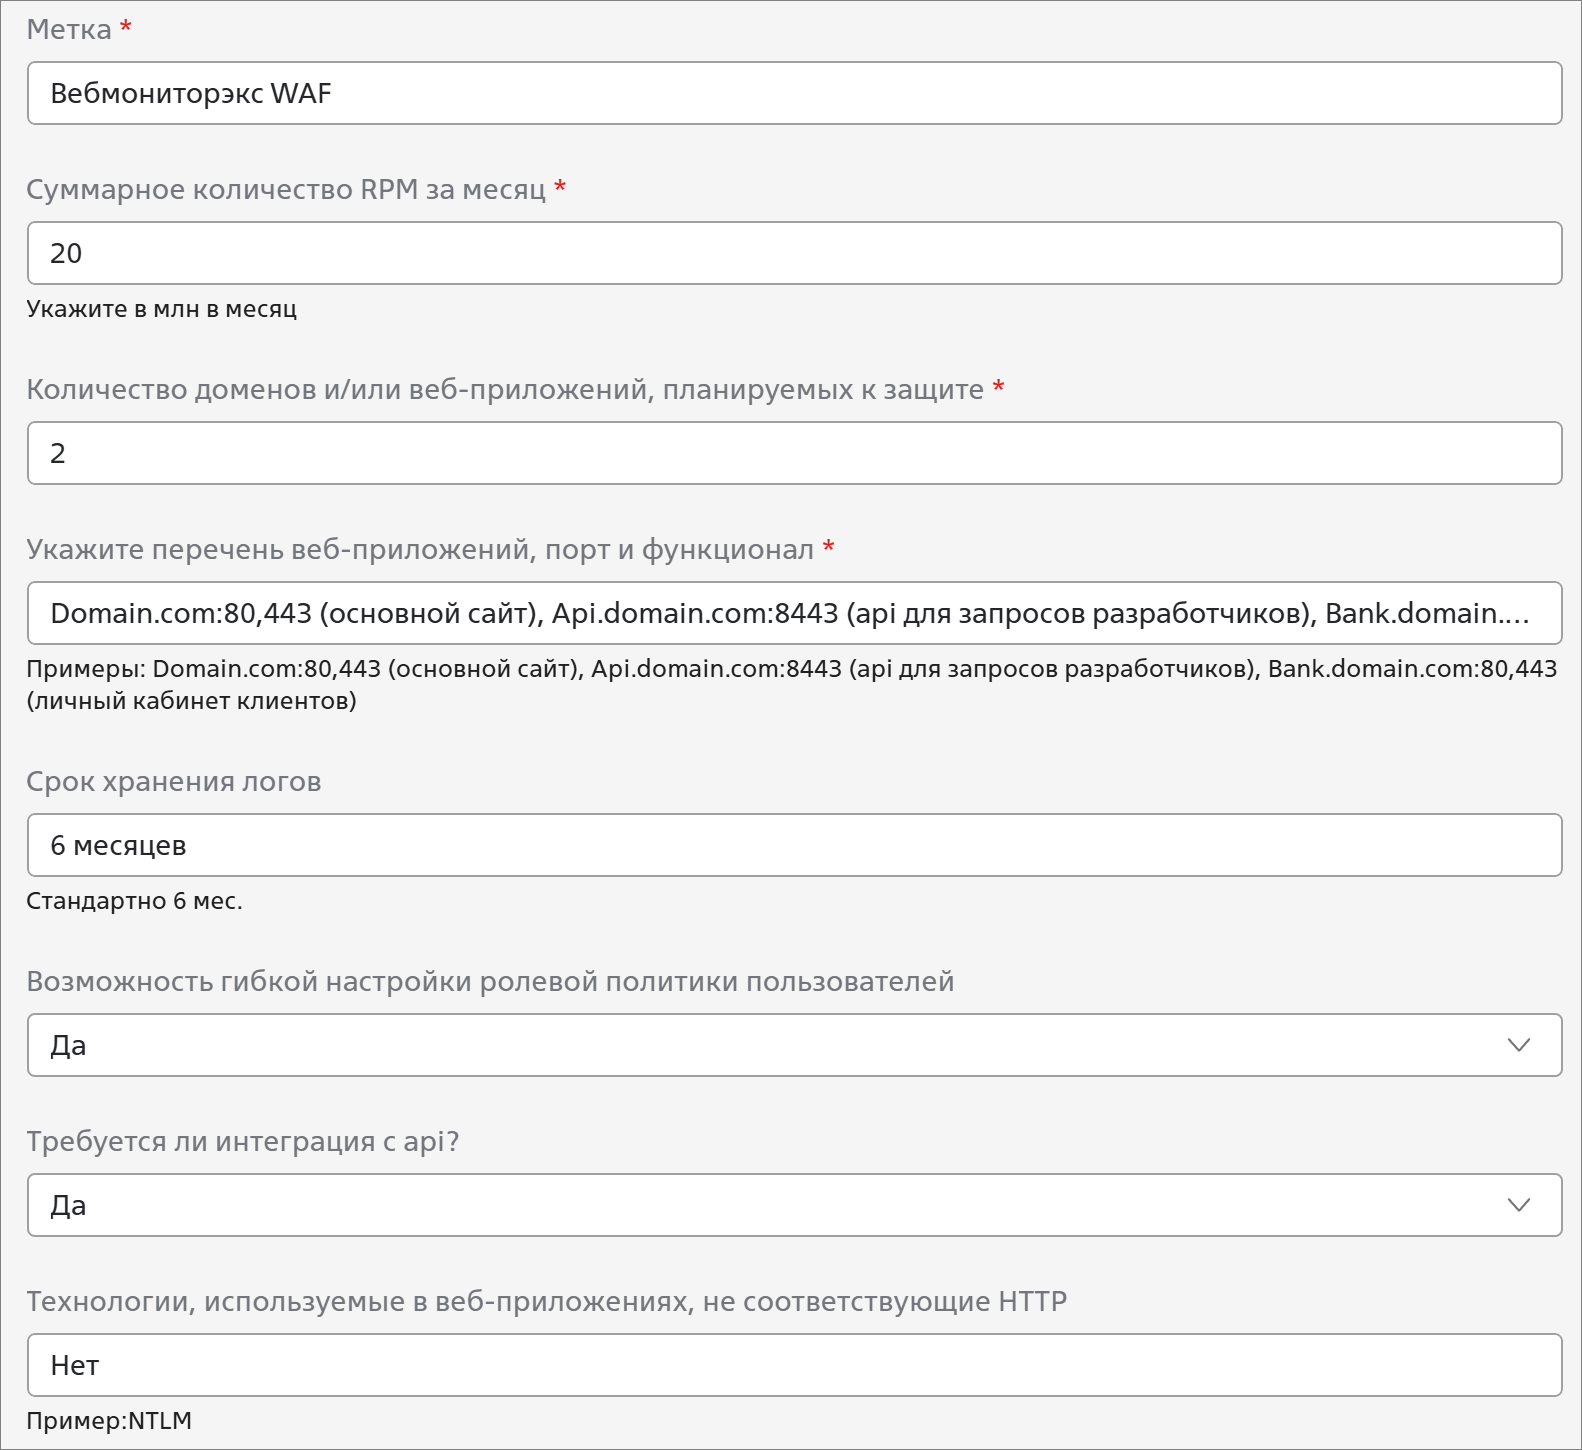Open the 'Требуется ли интеграция с api?' dropdown
The height and width of the screenshot is (1450, 1582).
tap(794, 1205)
